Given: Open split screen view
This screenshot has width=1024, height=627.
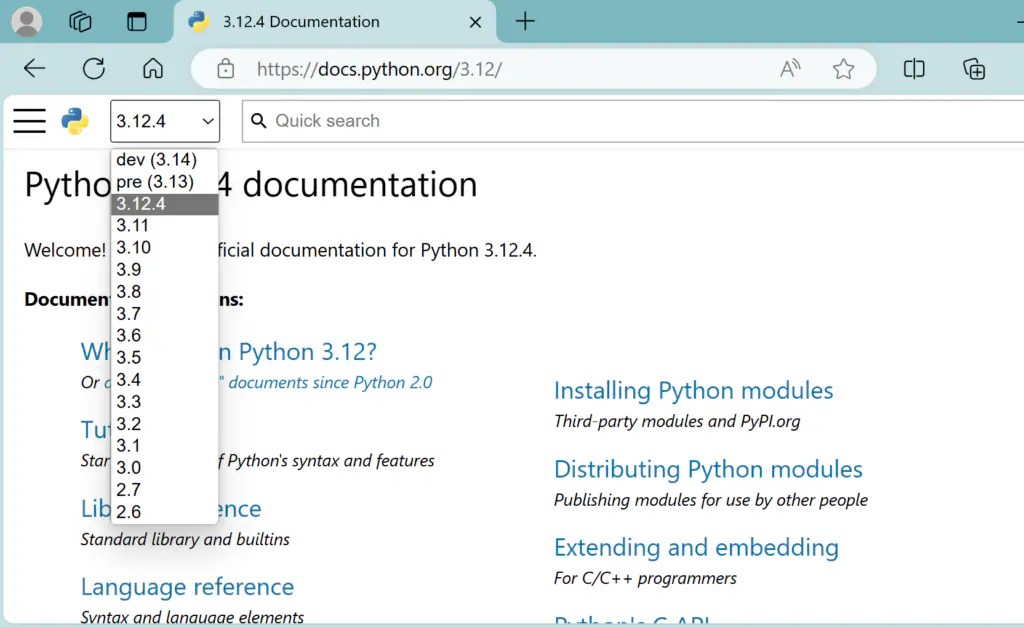Looking at the screenshot, I should point(914,69).
